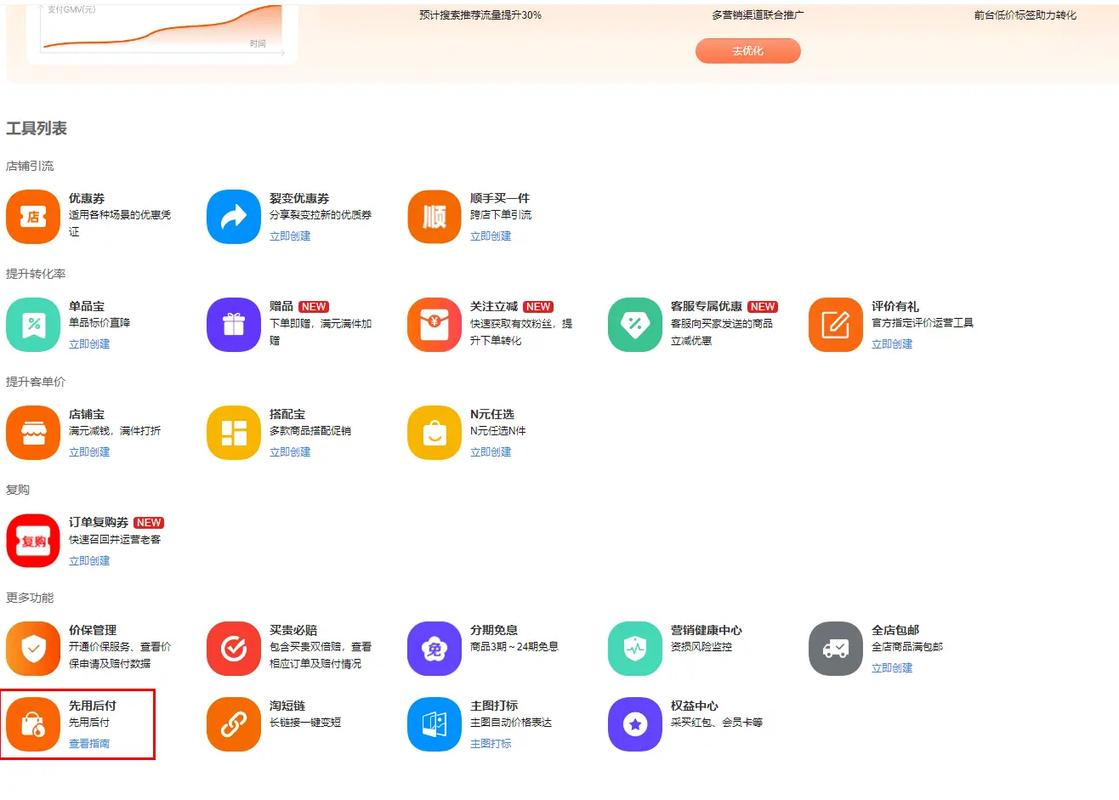Click the 价保管理 title text

coord(93,630)
